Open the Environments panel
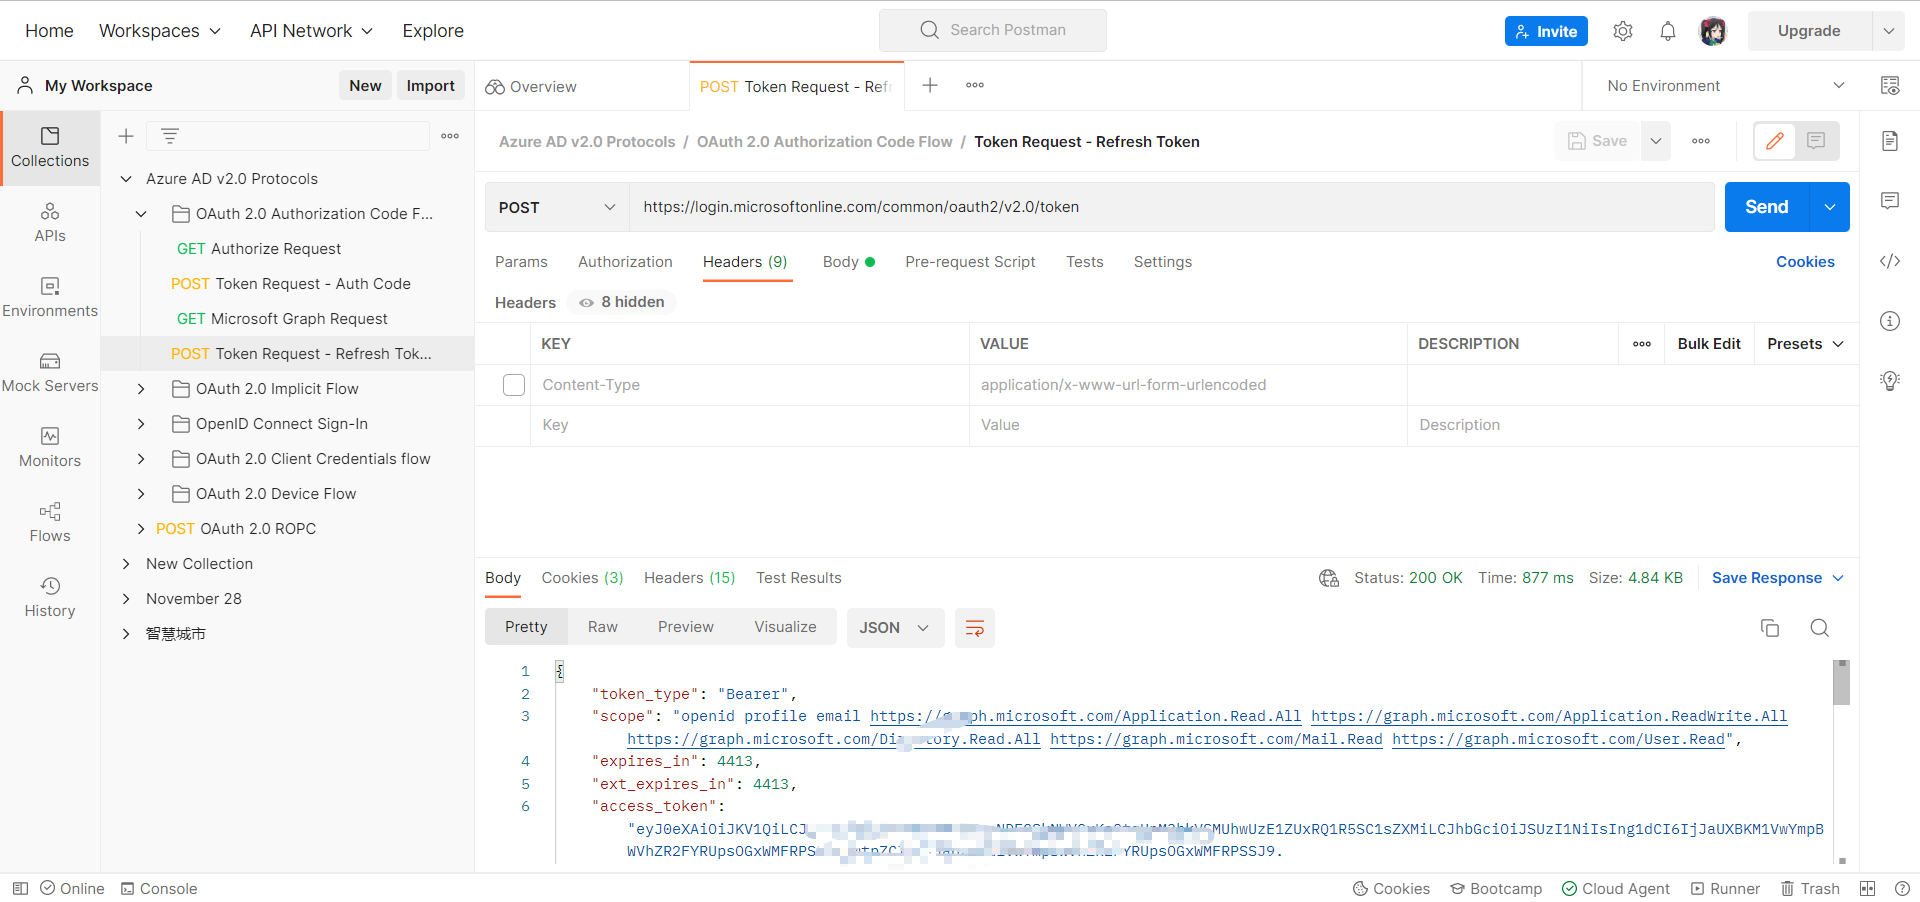Image resolution: width=1920 pixels, height=902 pixels. (x=50, y=297)
